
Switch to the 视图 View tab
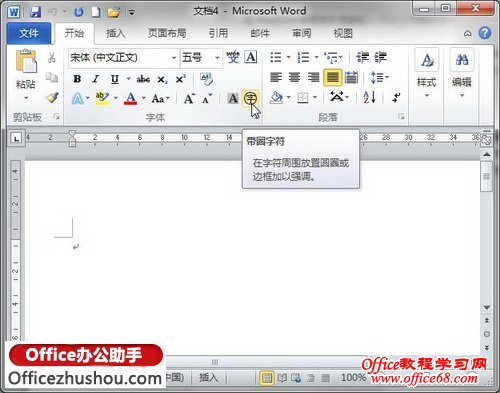[x=343, y=33]
